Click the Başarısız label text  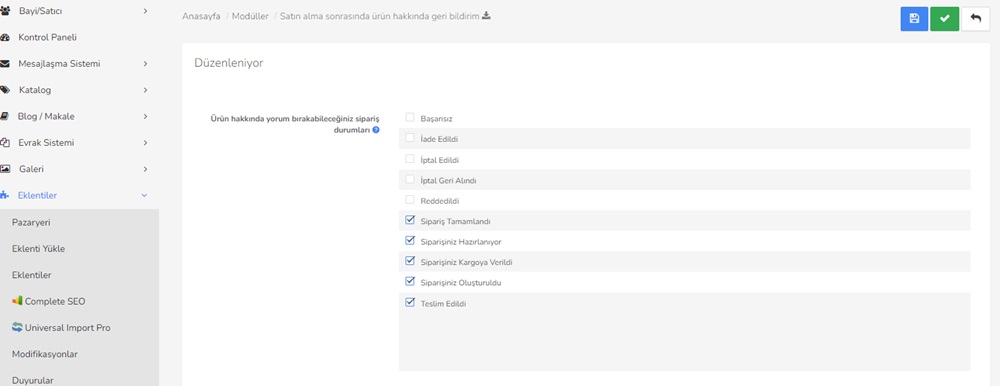437,119
